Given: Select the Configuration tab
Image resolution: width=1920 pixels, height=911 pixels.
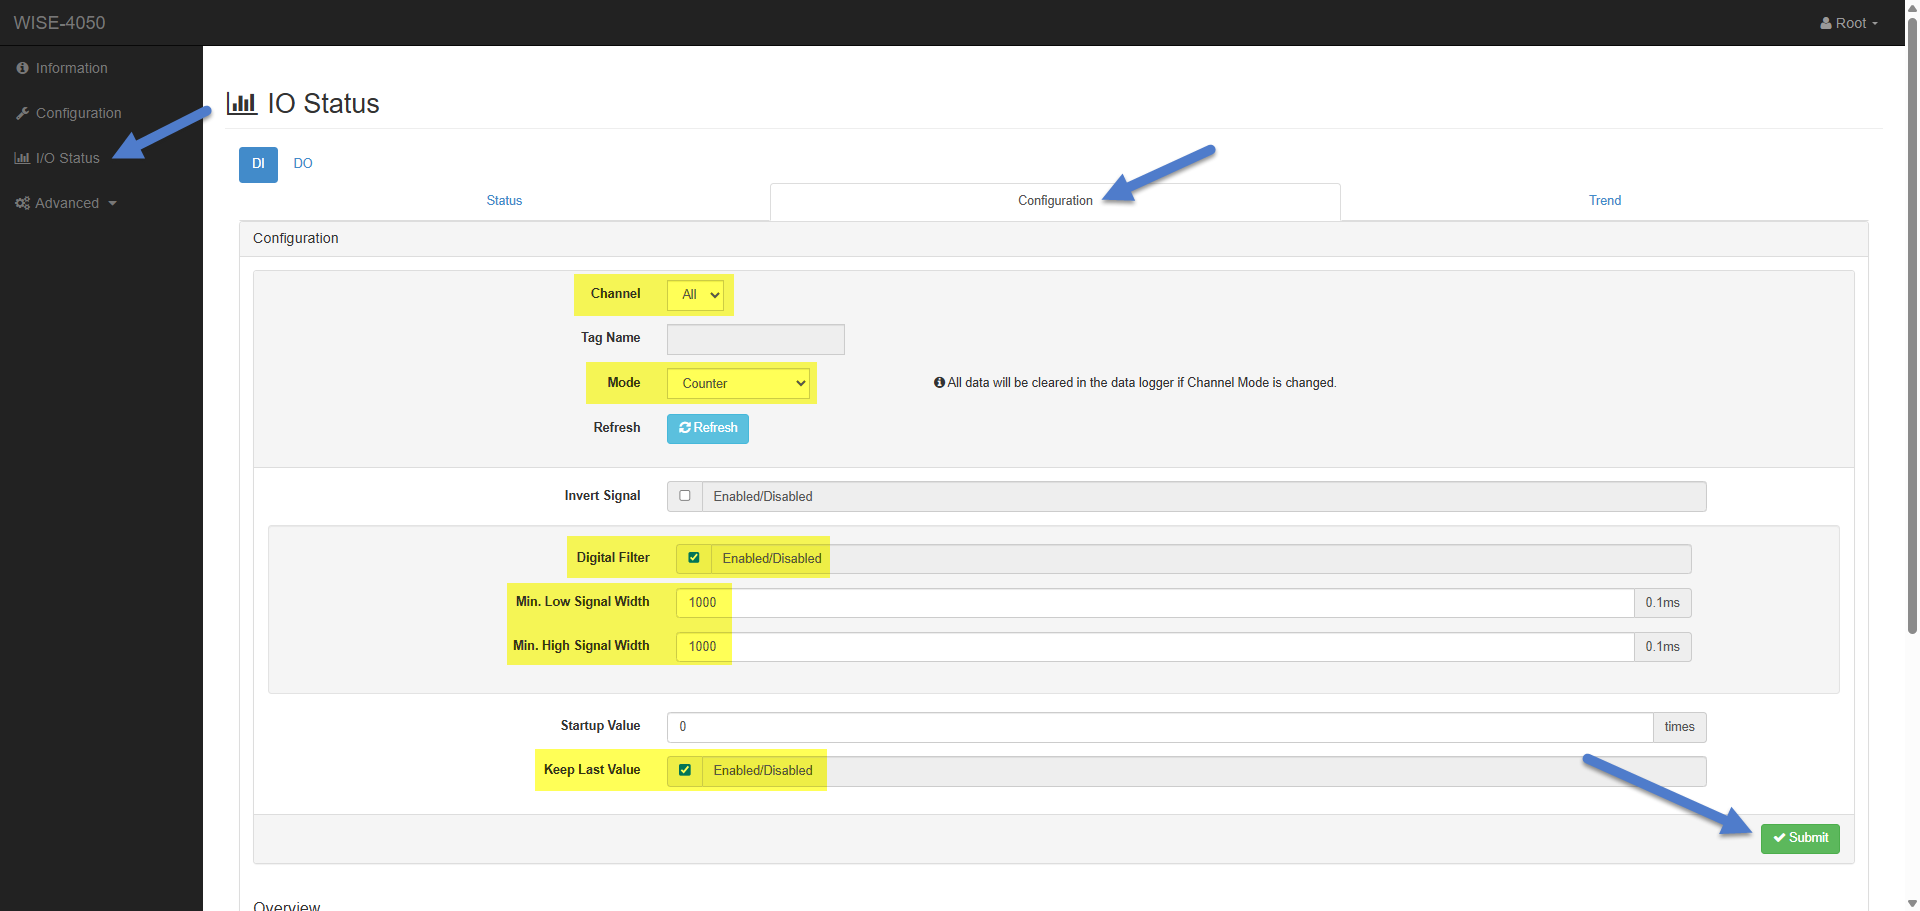Looking at the screenshot, I should tap(1055, 201).
